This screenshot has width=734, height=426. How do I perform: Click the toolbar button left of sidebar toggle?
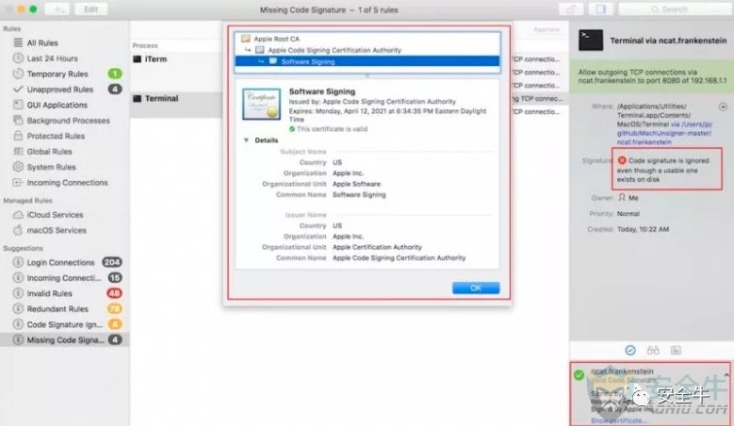click(x=571, y=9)
